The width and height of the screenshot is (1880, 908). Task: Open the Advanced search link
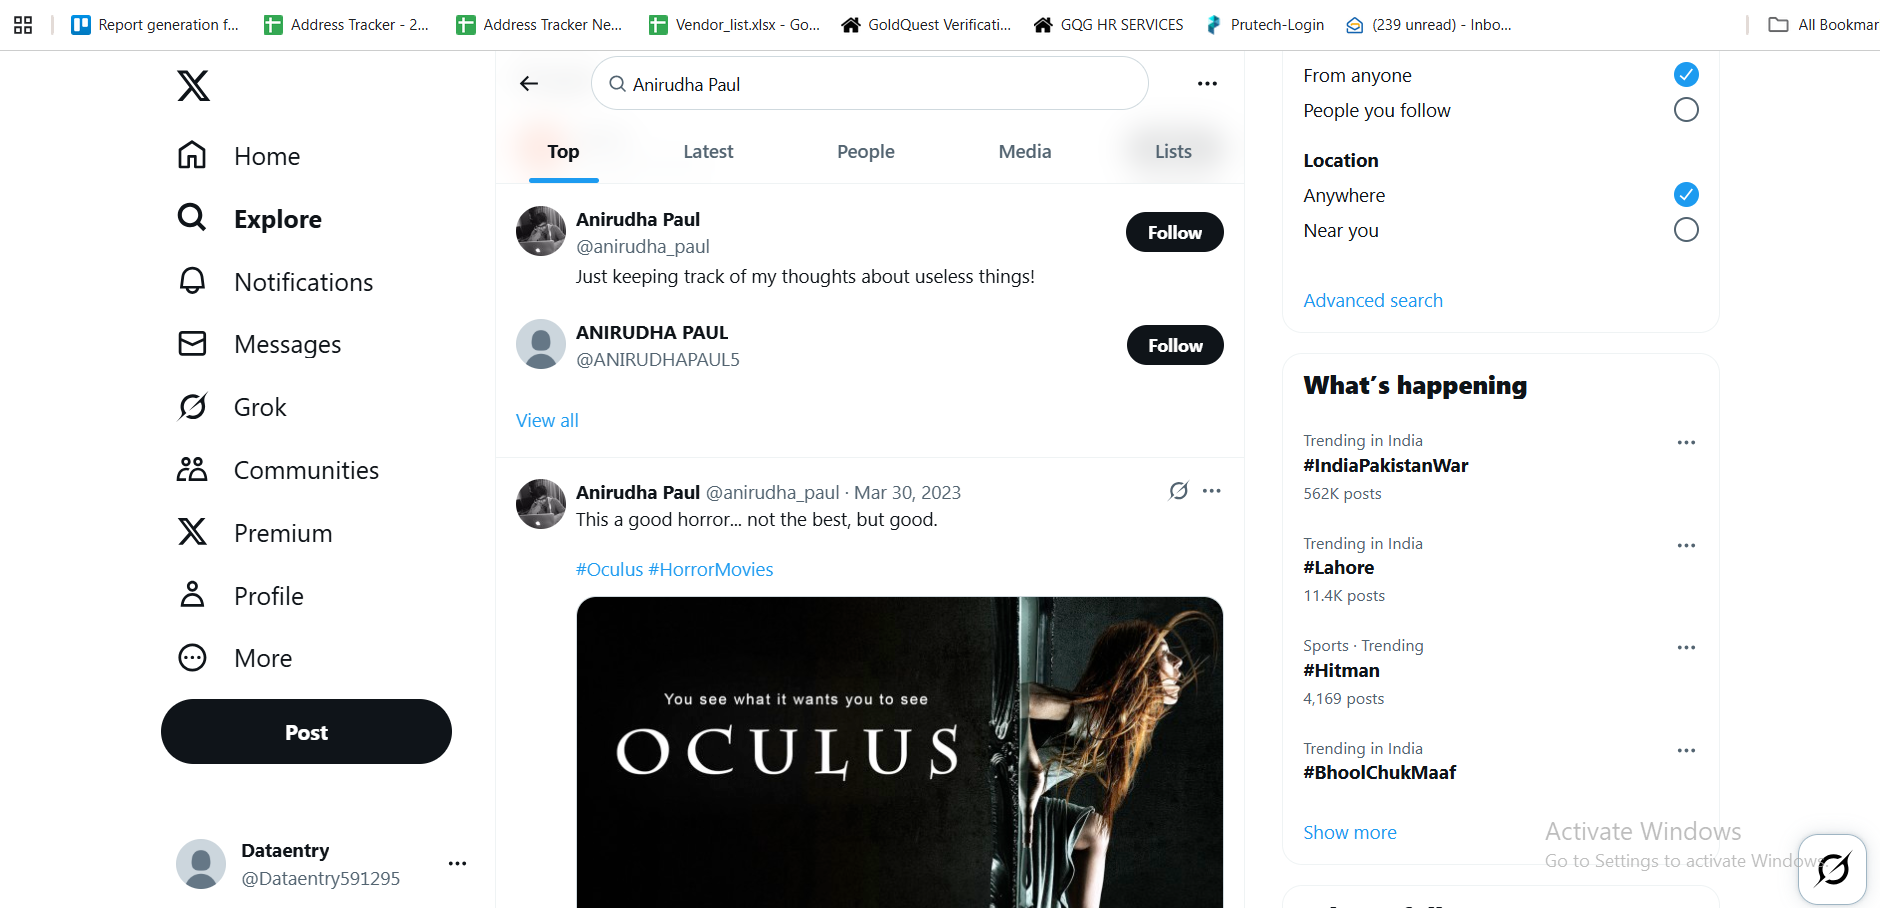pos(1372,301)
